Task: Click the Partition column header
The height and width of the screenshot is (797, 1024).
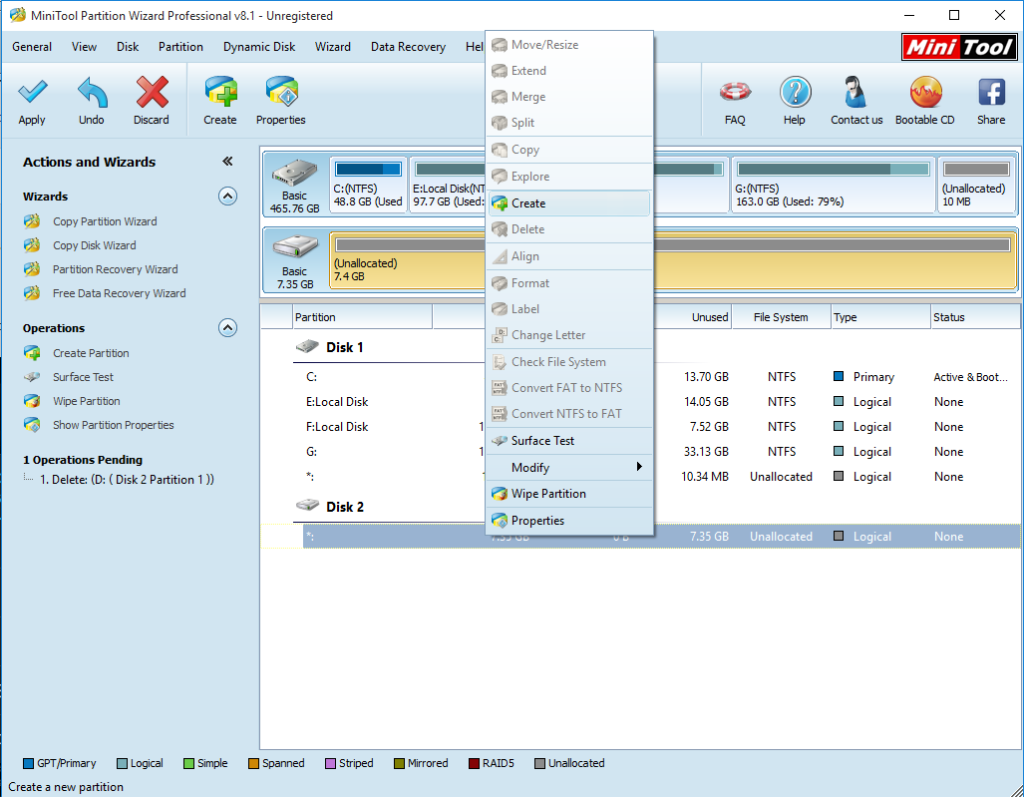Action: click(362, 317)
